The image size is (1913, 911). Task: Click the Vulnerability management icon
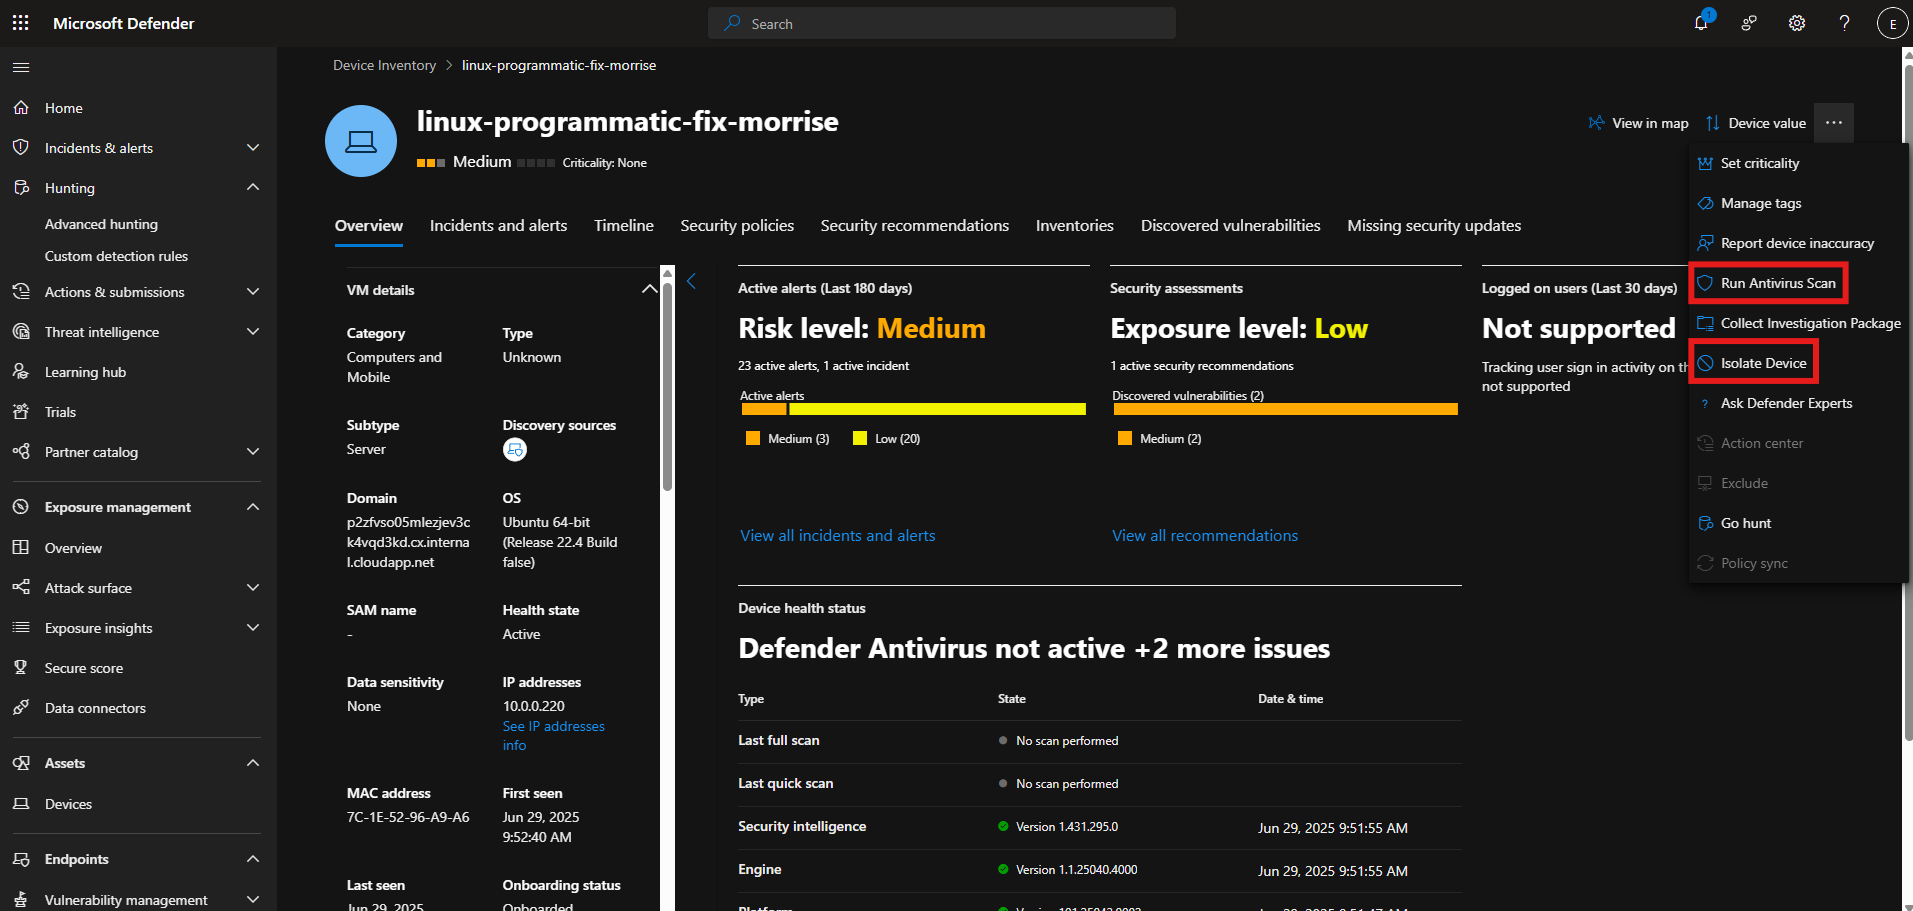click(x=21, y=899)
